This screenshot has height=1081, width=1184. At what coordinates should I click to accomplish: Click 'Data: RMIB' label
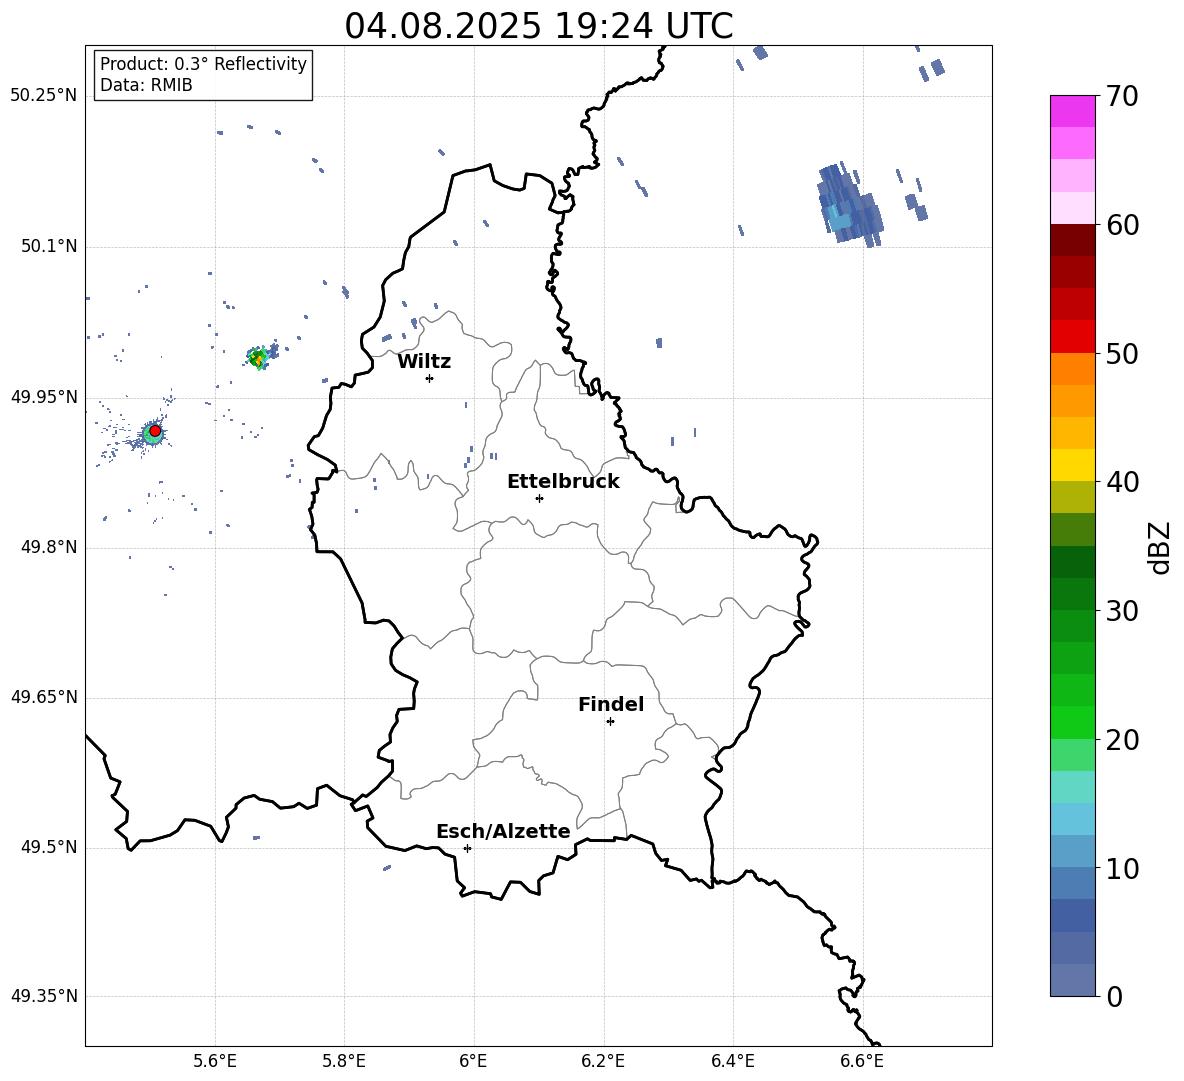pos(146,85)
